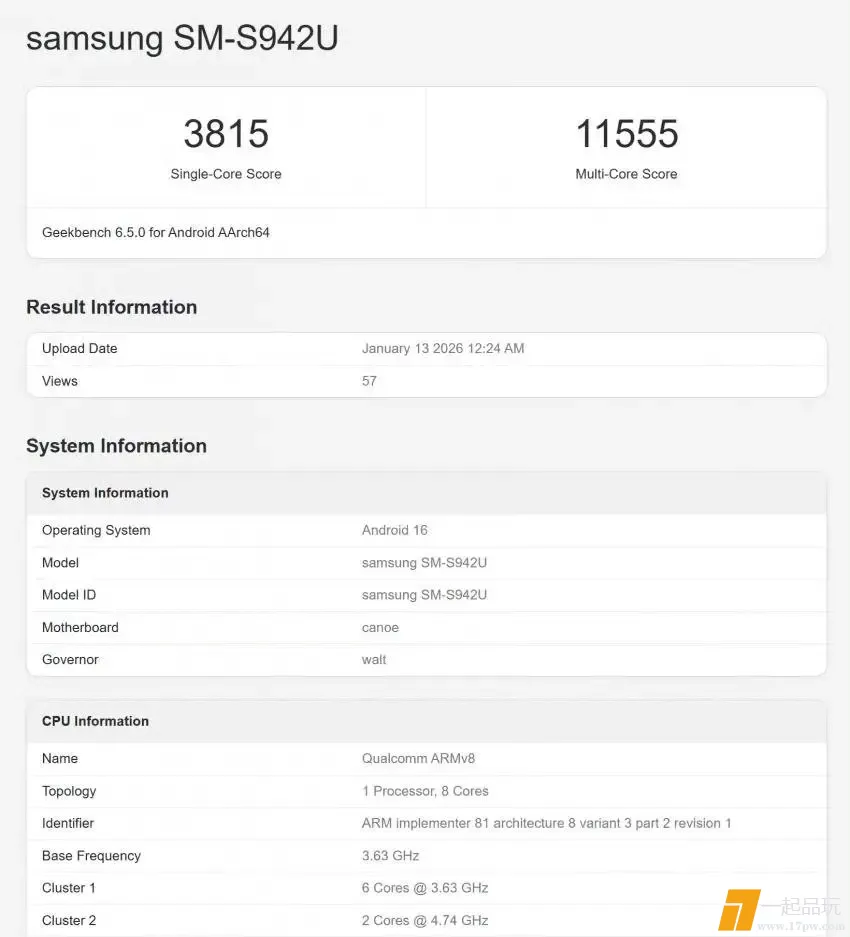
Task: Click the Views label
Action: [60, 381]
